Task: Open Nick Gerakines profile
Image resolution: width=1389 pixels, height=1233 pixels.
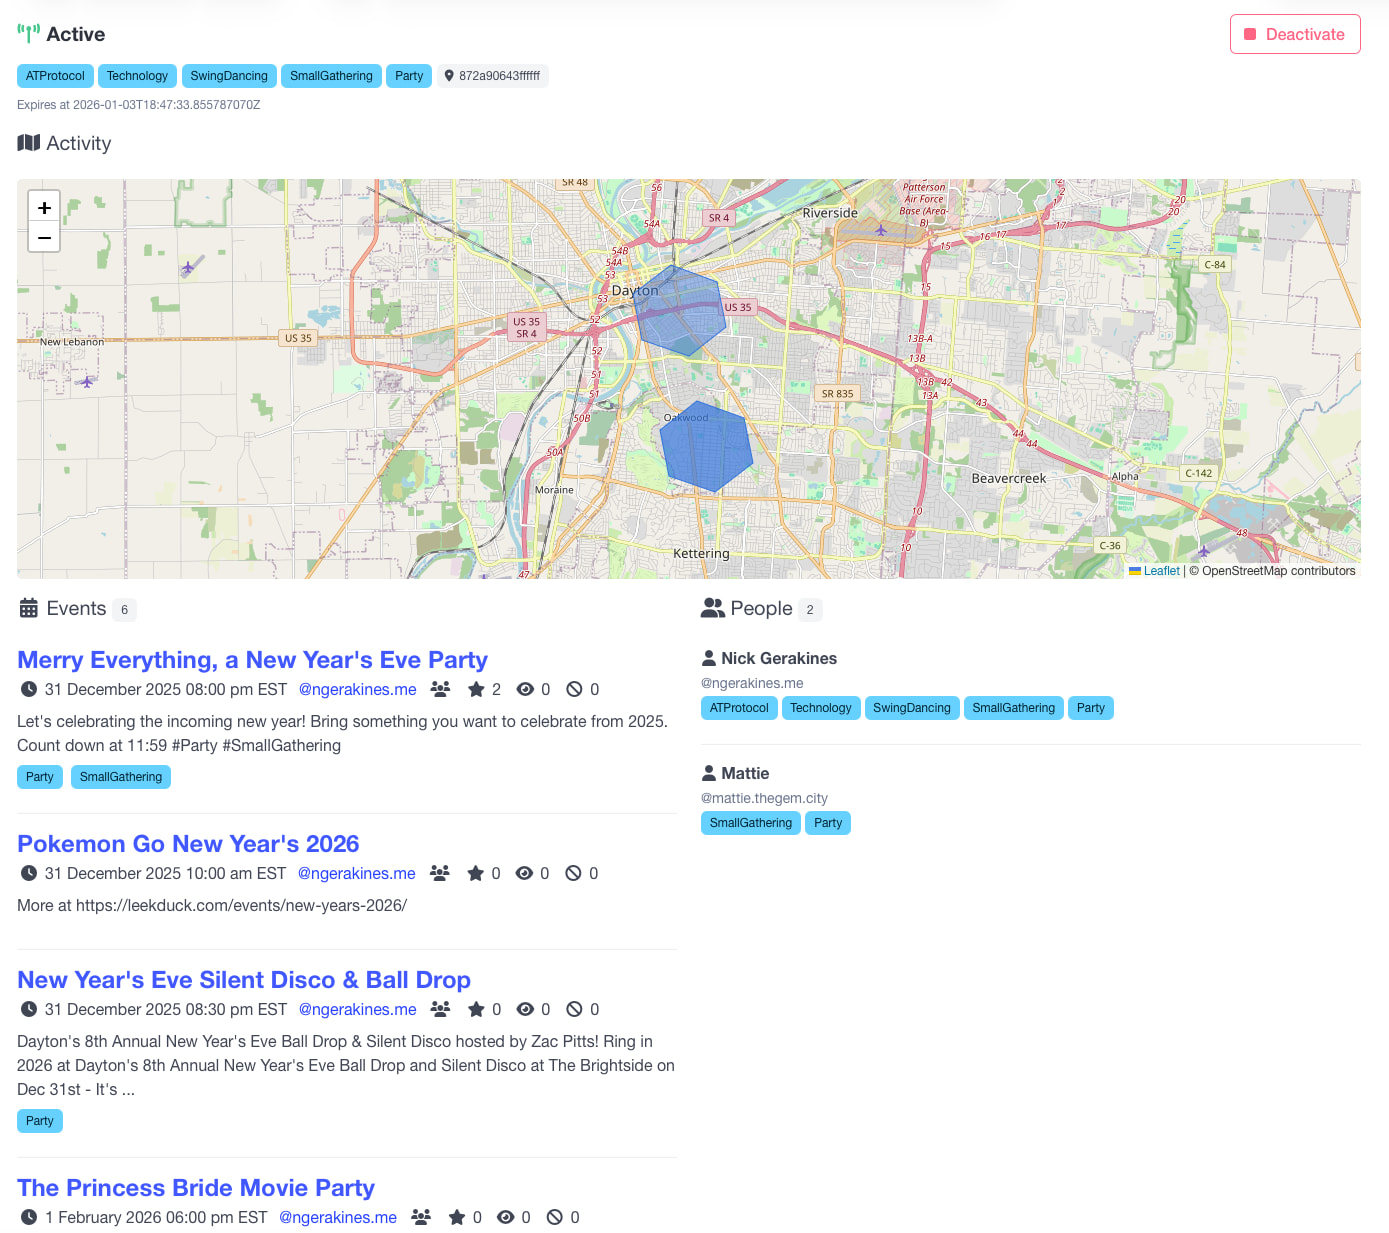Action: click(778, 658)
